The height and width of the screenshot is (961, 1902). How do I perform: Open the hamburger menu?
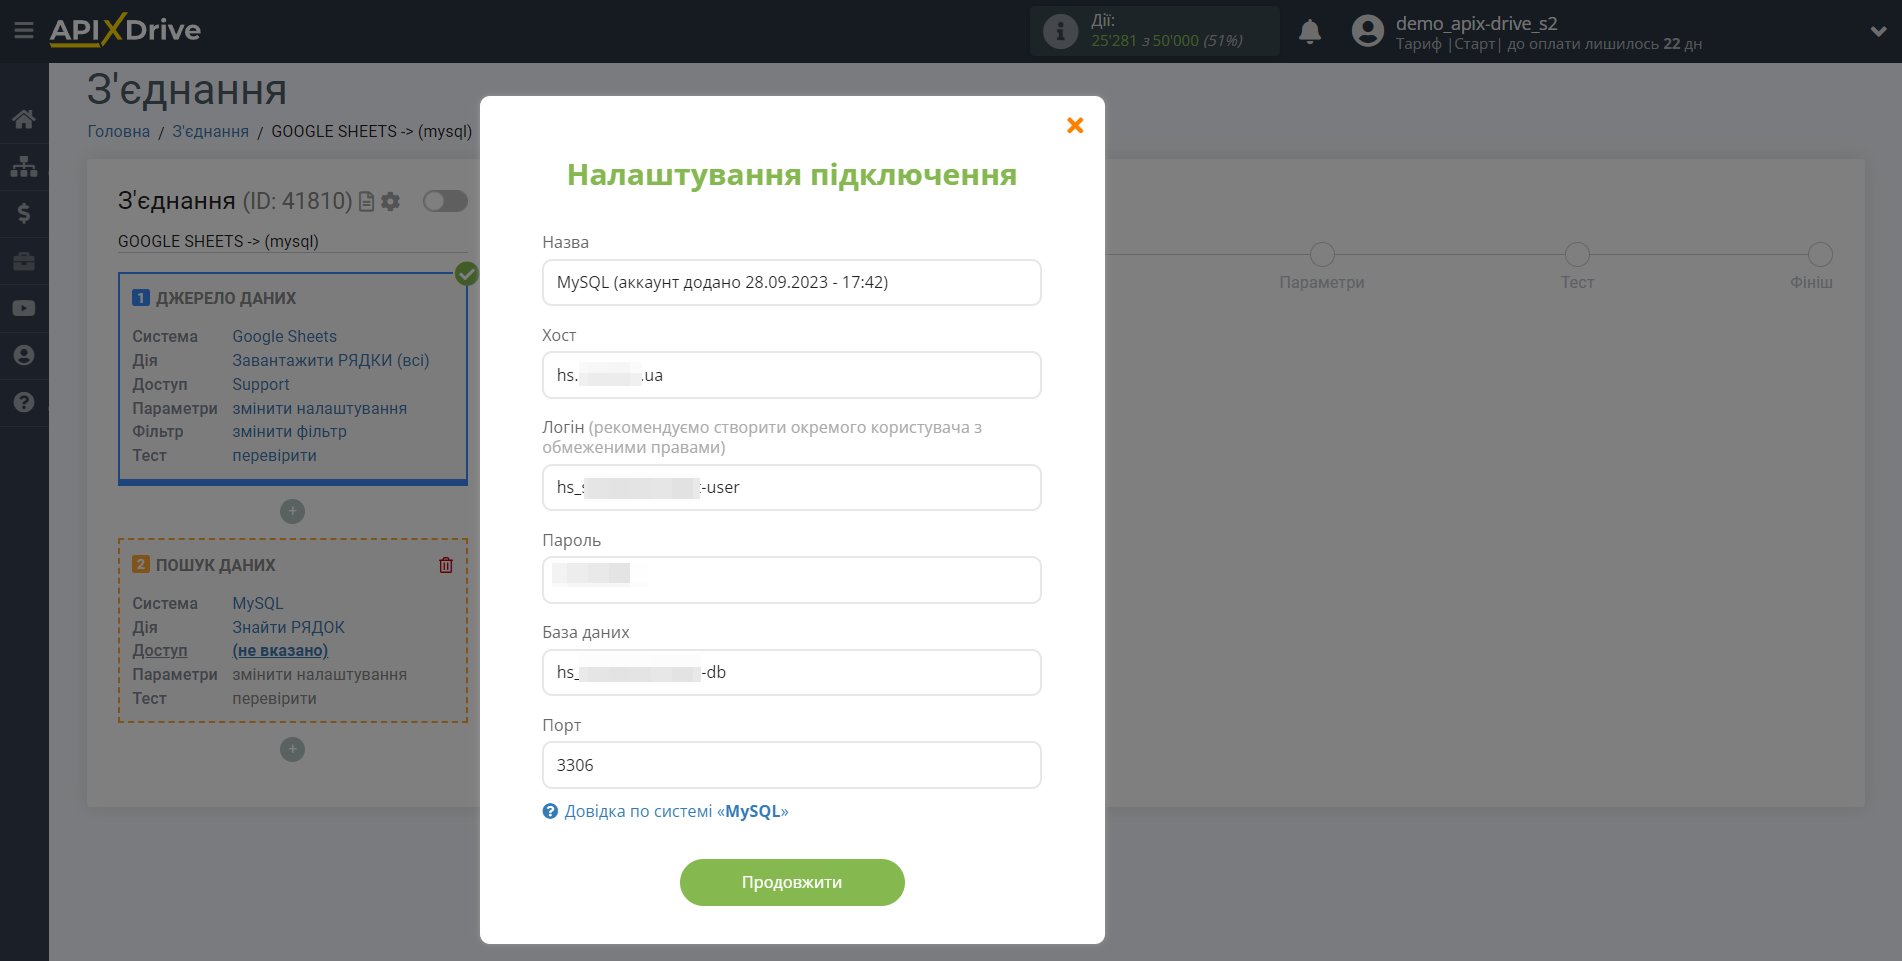(24, 31)
